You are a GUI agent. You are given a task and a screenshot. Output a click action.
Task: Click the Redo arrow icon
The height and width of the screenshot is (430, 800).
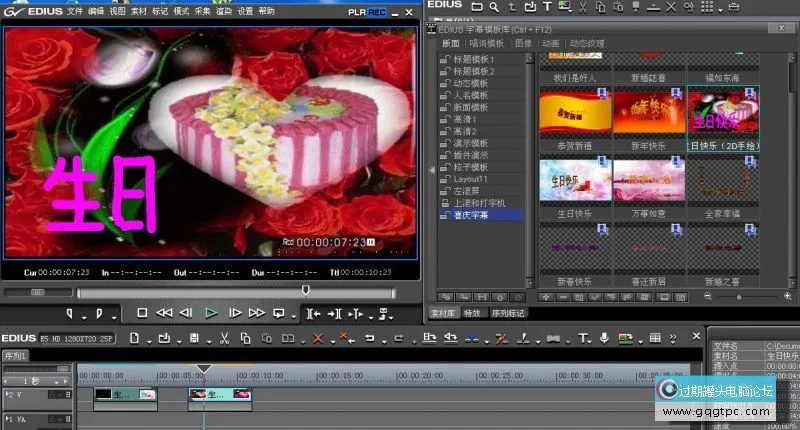coord(399,338)
